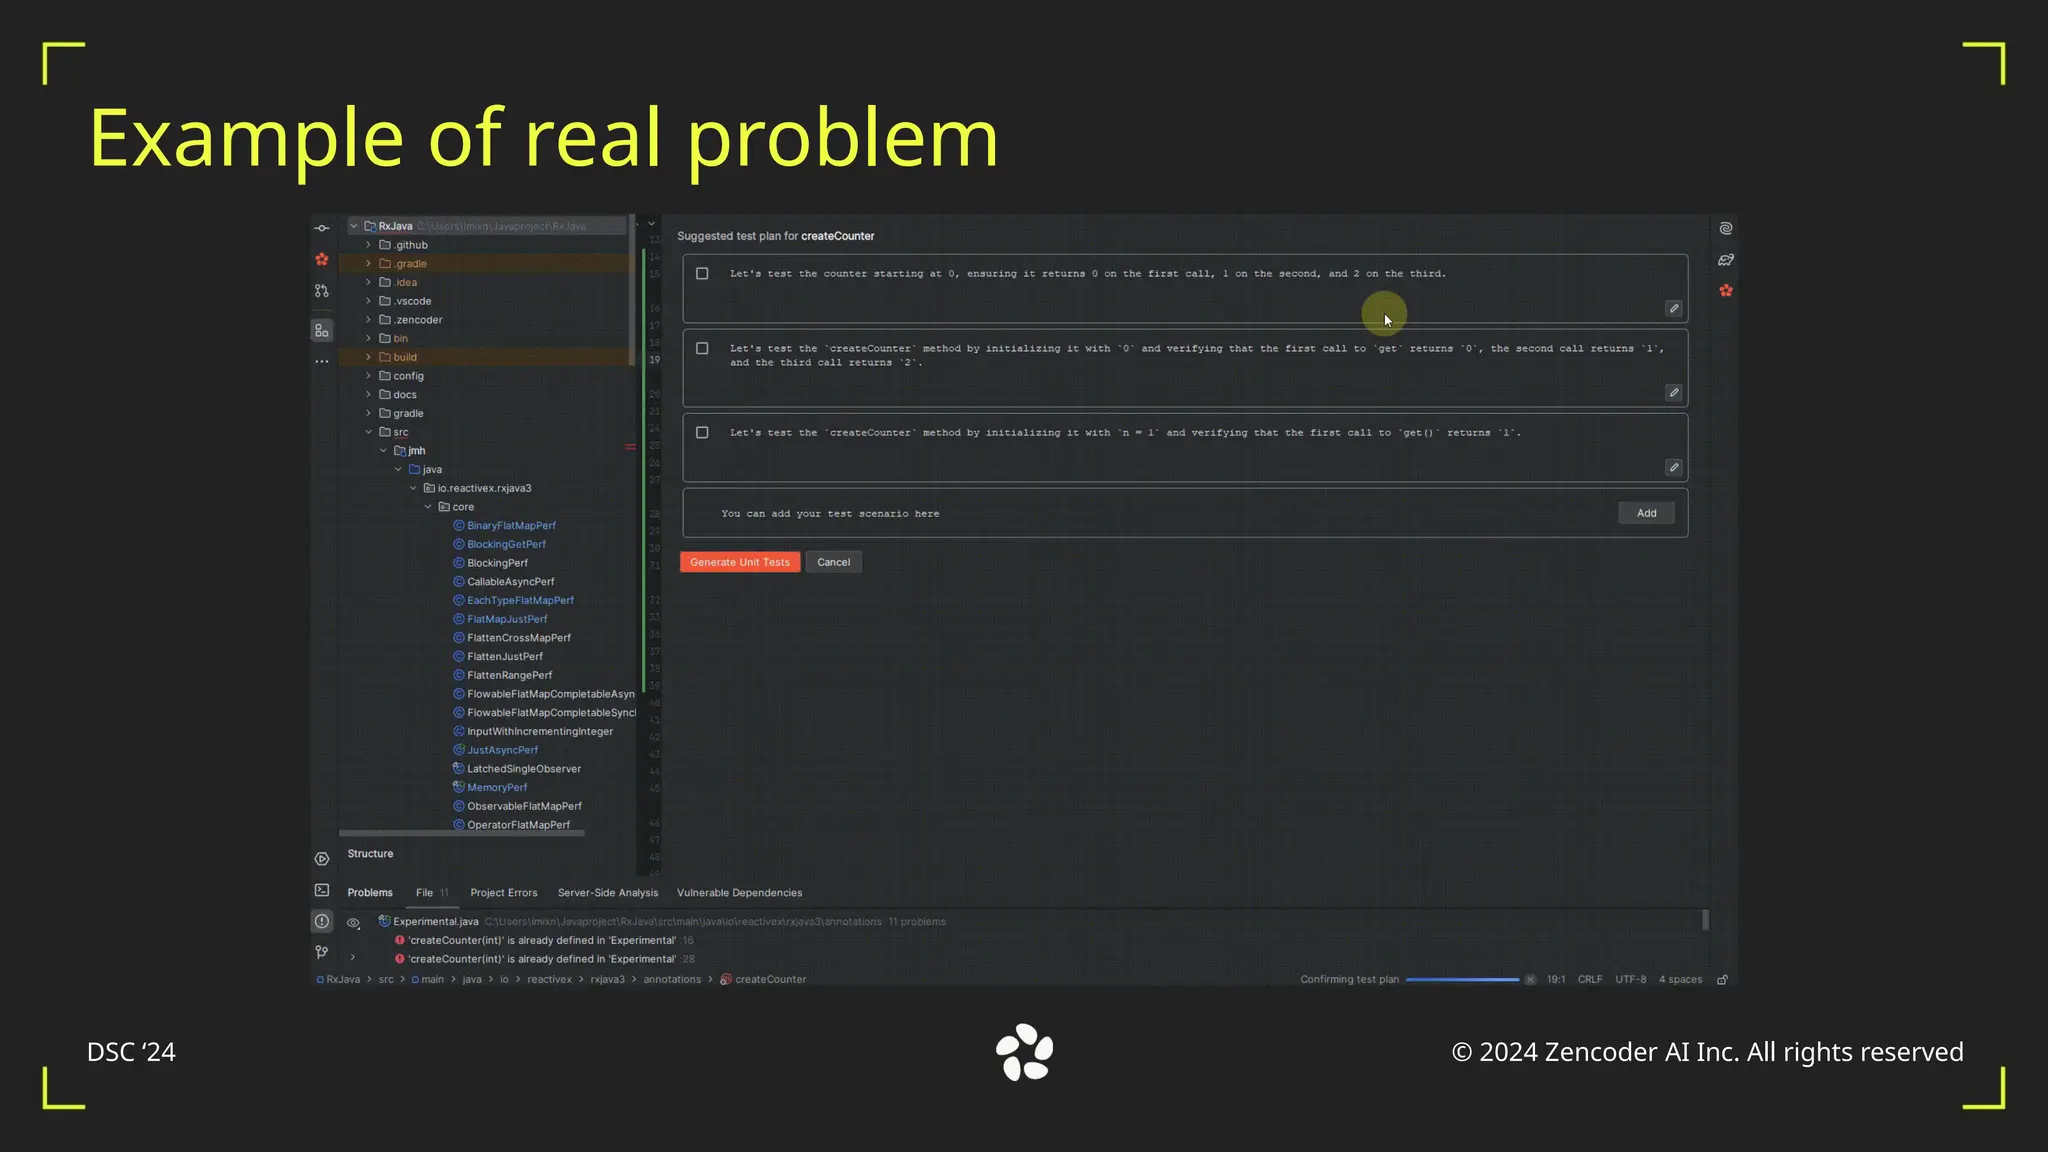2048x1152 pixels.
Task: Open the Terminal tool window icon
Action: point(322,890)
